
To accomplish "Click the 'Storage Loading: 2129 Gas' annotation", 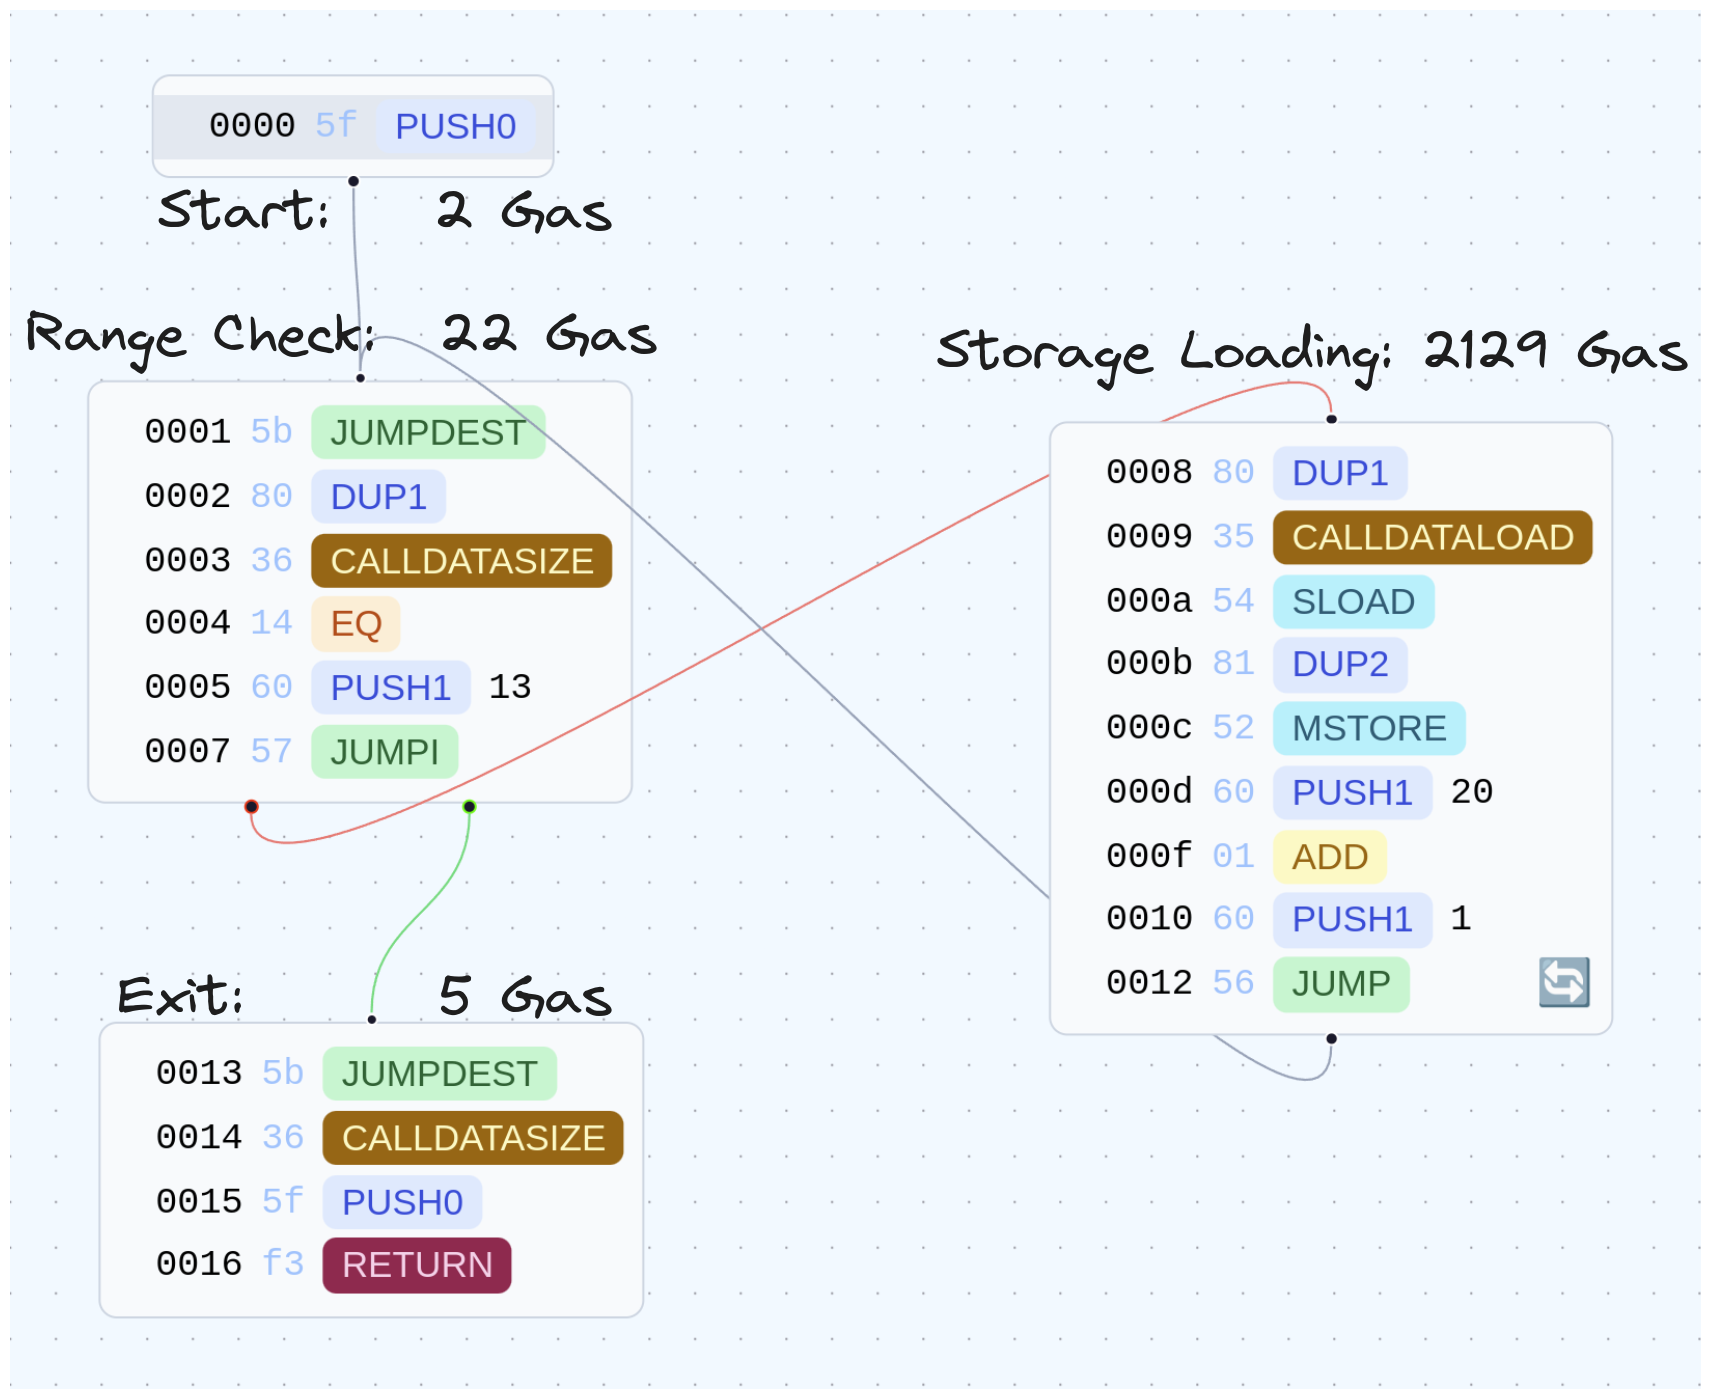I will point(1312,353).
